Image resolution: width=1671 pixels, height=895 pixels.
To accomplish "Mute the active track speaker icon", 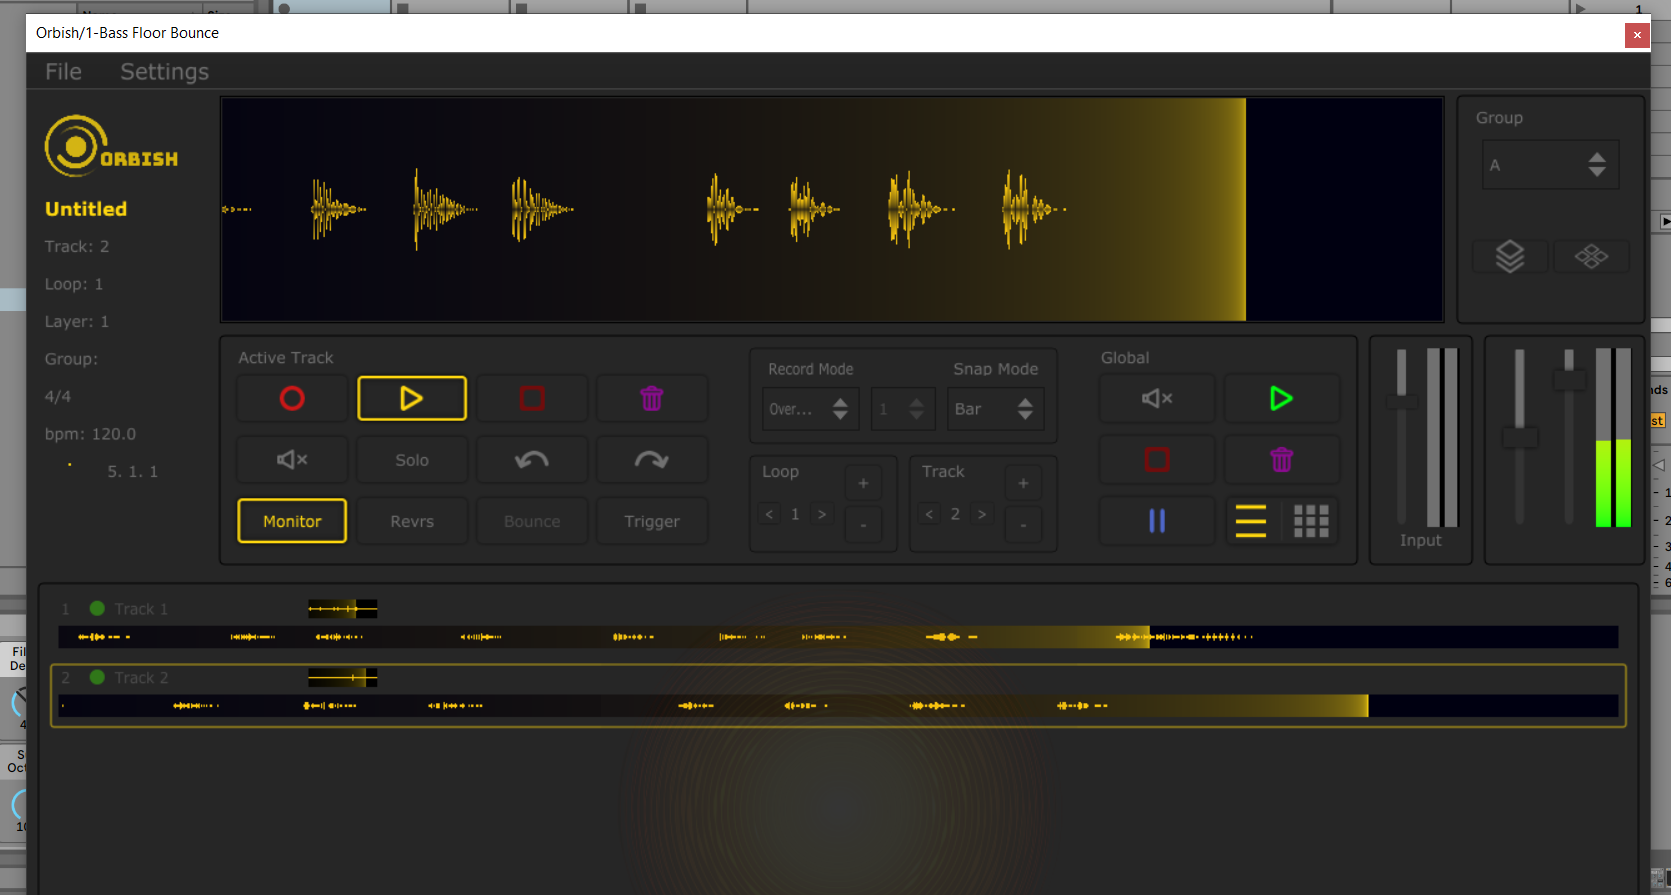I will 292,460.
